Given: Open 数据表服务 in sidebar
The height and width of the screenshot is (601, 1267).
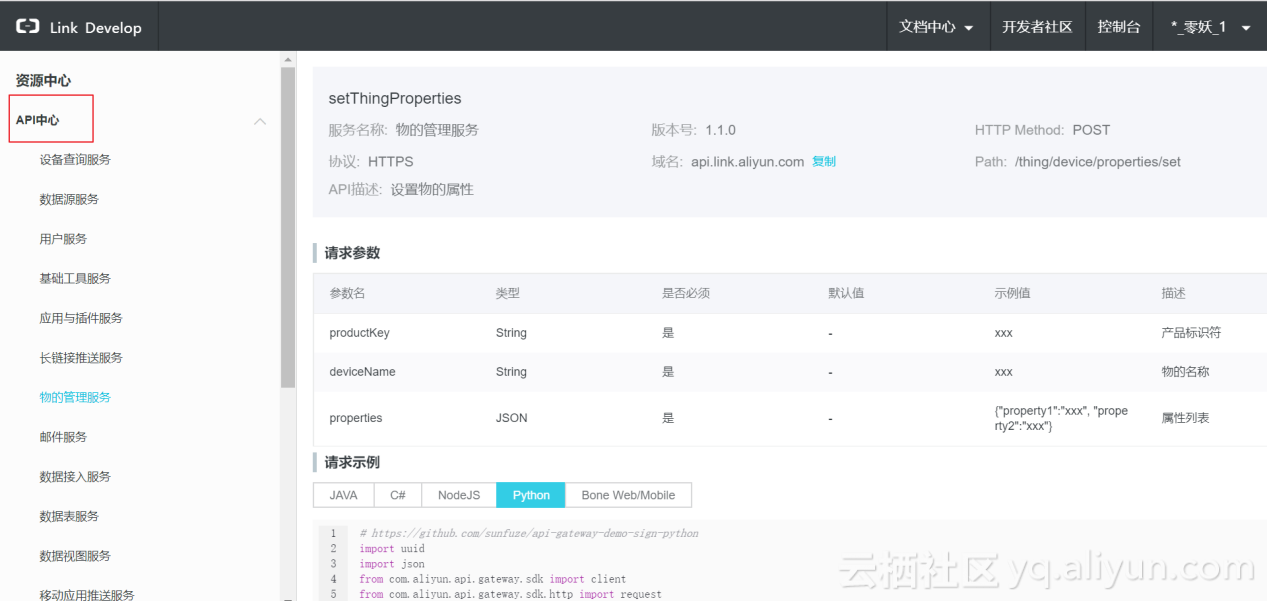Looking at the screenshot, I should point(69,516).
